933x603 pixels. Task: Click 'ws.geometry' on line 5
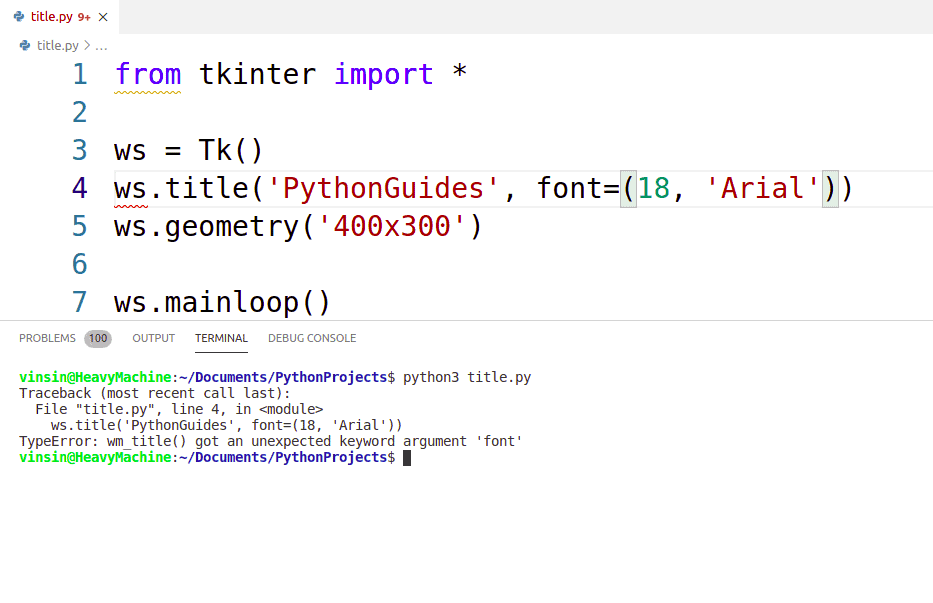[208, 227]
